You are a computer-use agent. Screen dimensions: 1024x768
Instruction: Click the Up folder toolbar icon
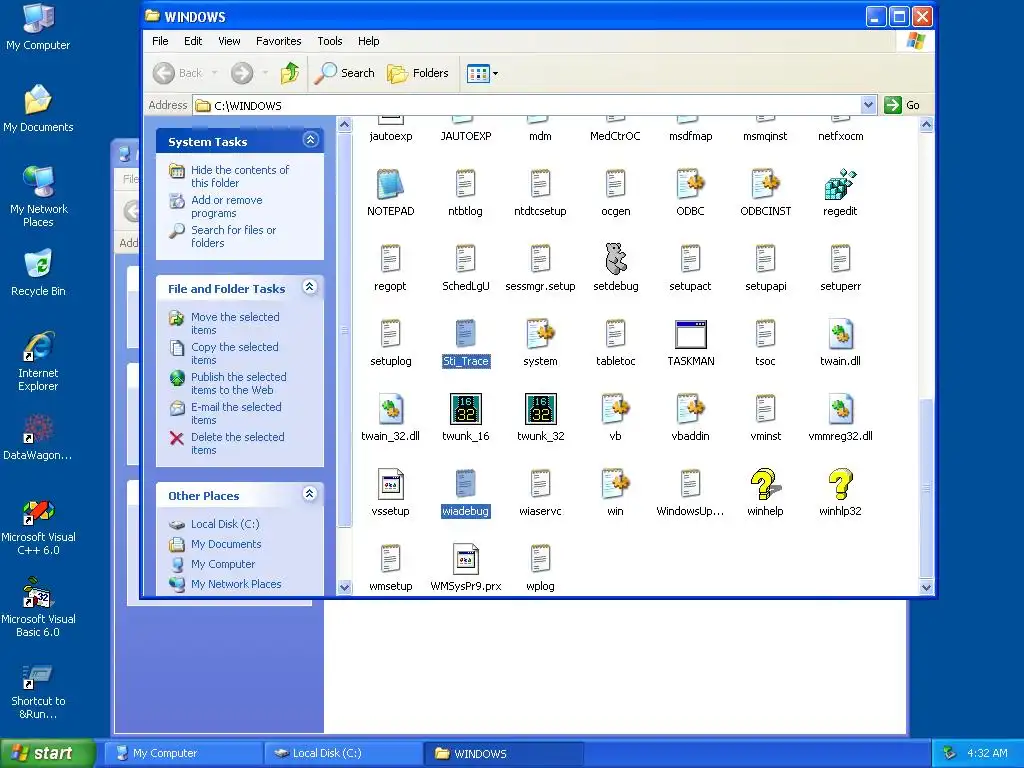point(290,73)
